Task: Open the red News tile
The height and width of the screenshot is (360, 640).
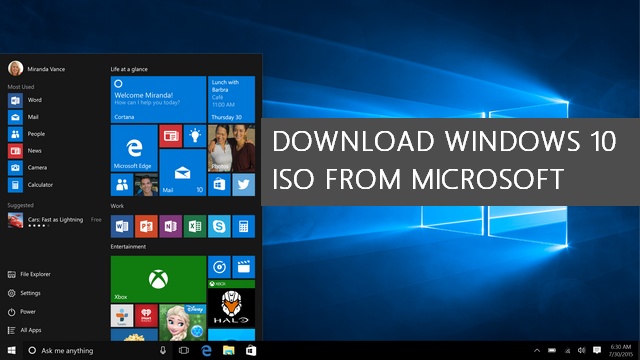Action: [171, 136]
